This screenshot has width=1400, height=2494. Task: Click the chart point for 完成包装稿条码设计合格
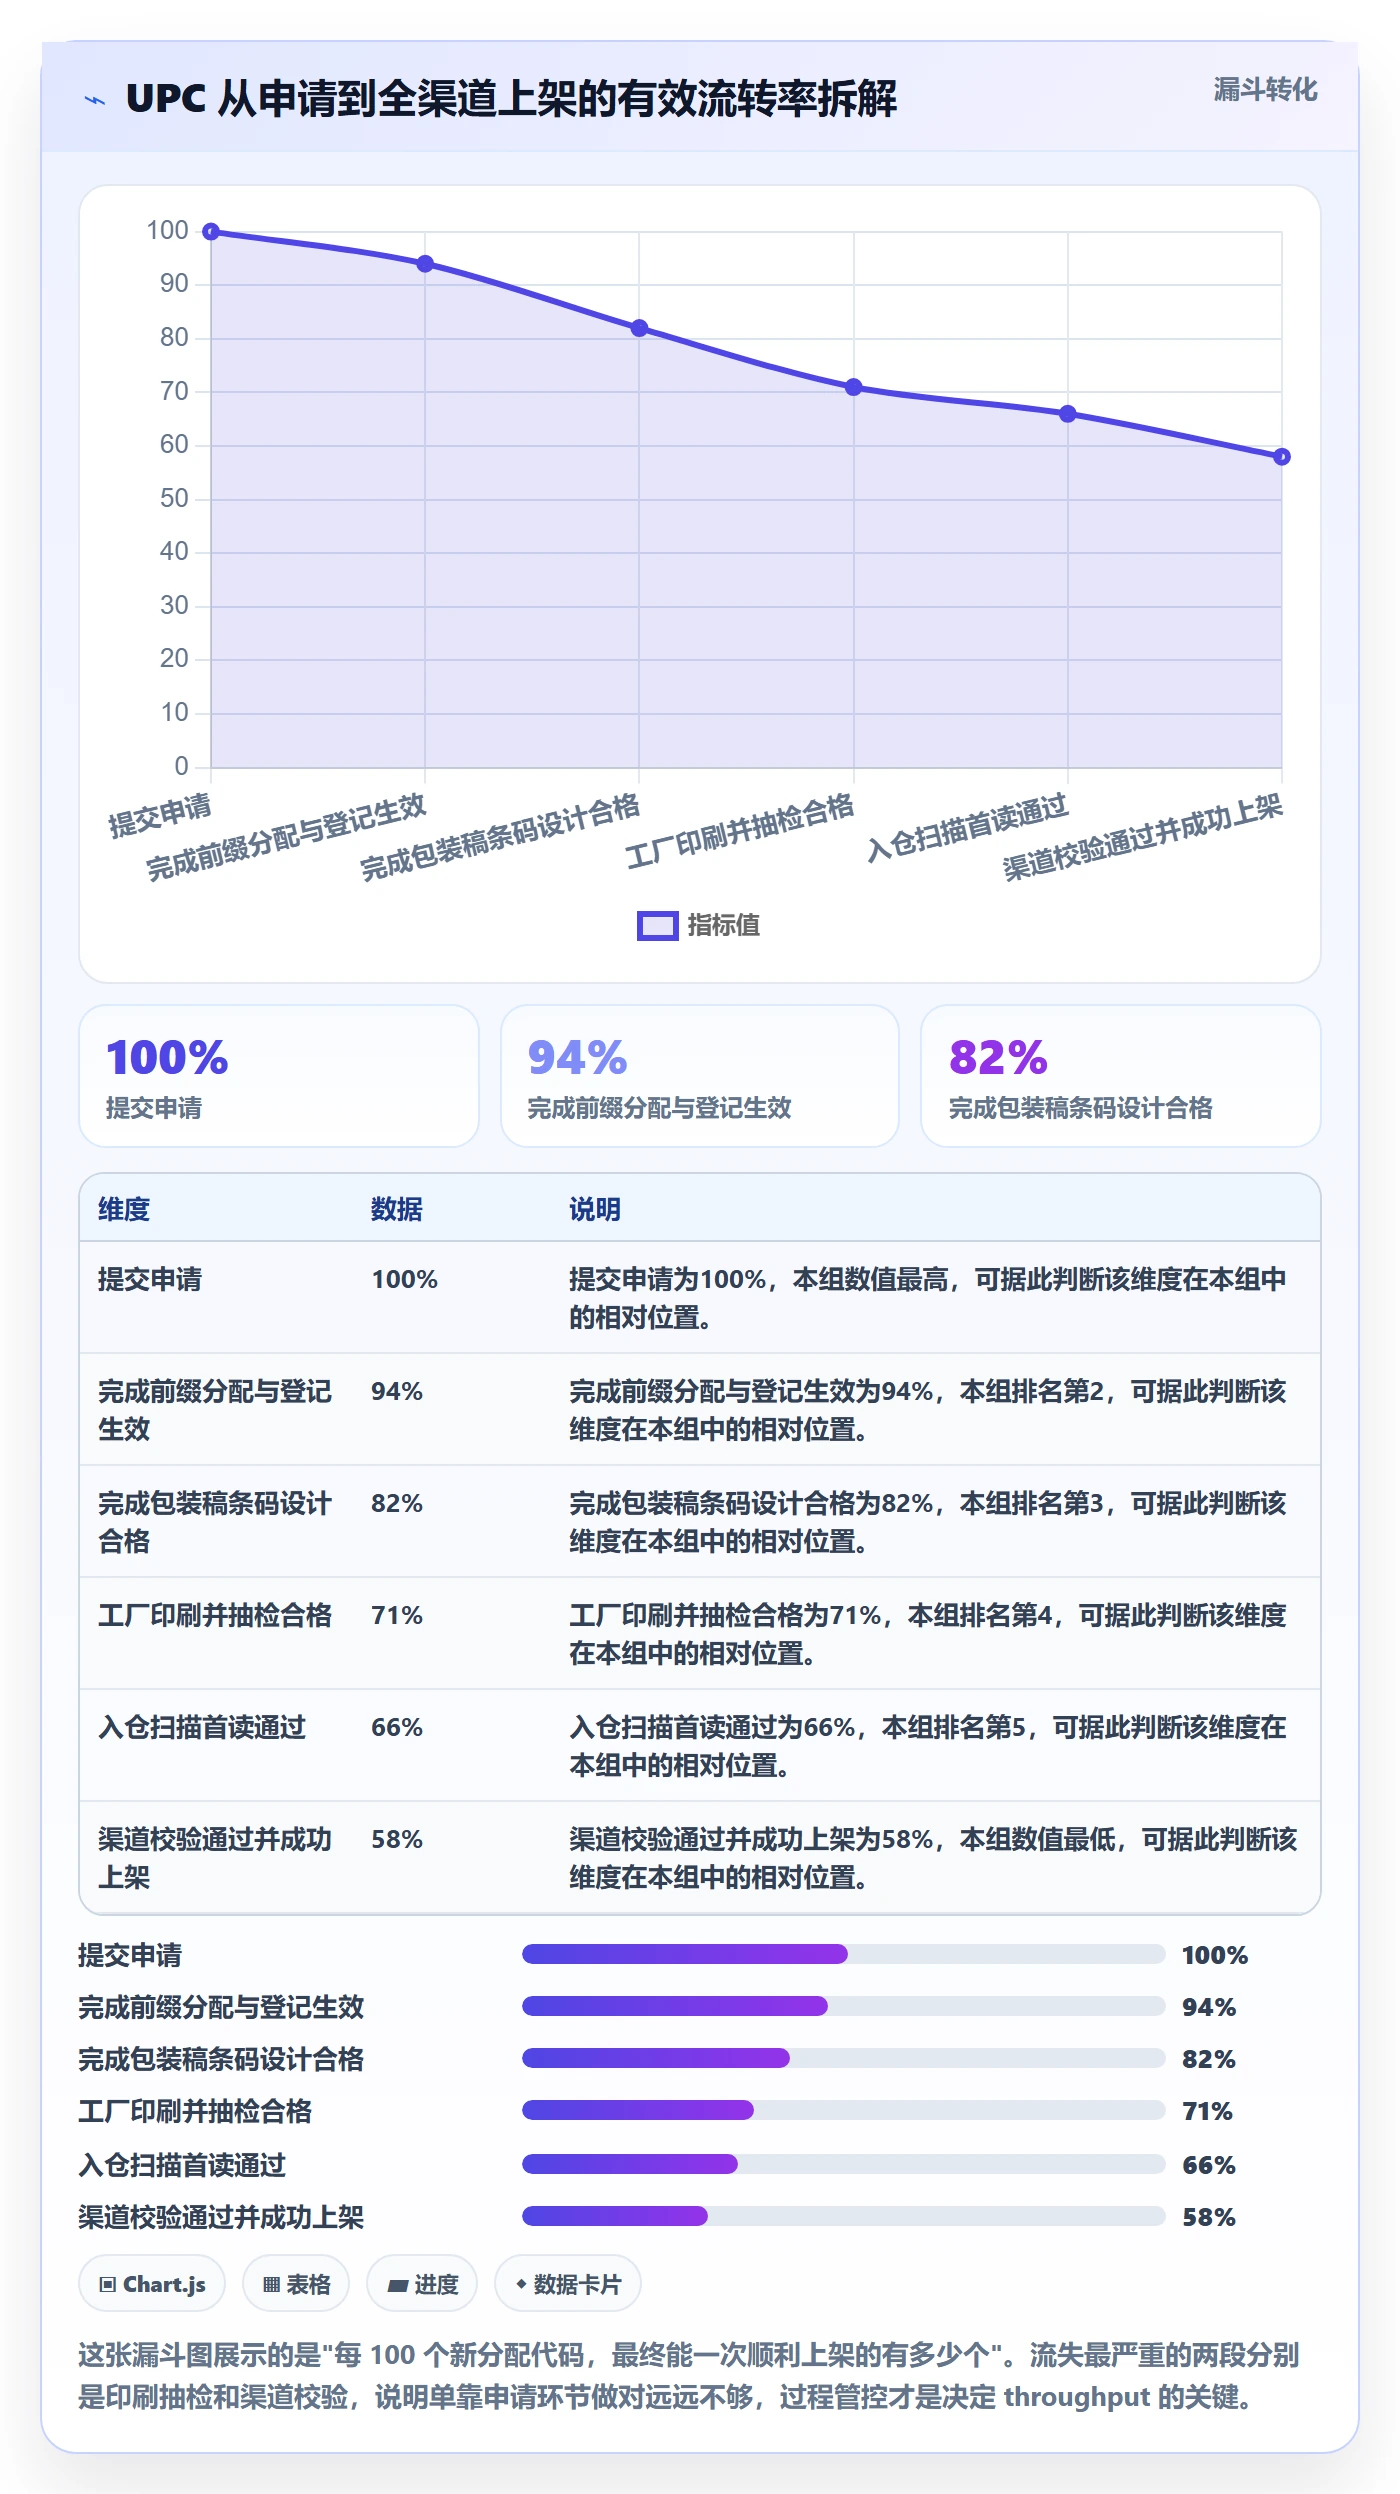click(639, 328)
